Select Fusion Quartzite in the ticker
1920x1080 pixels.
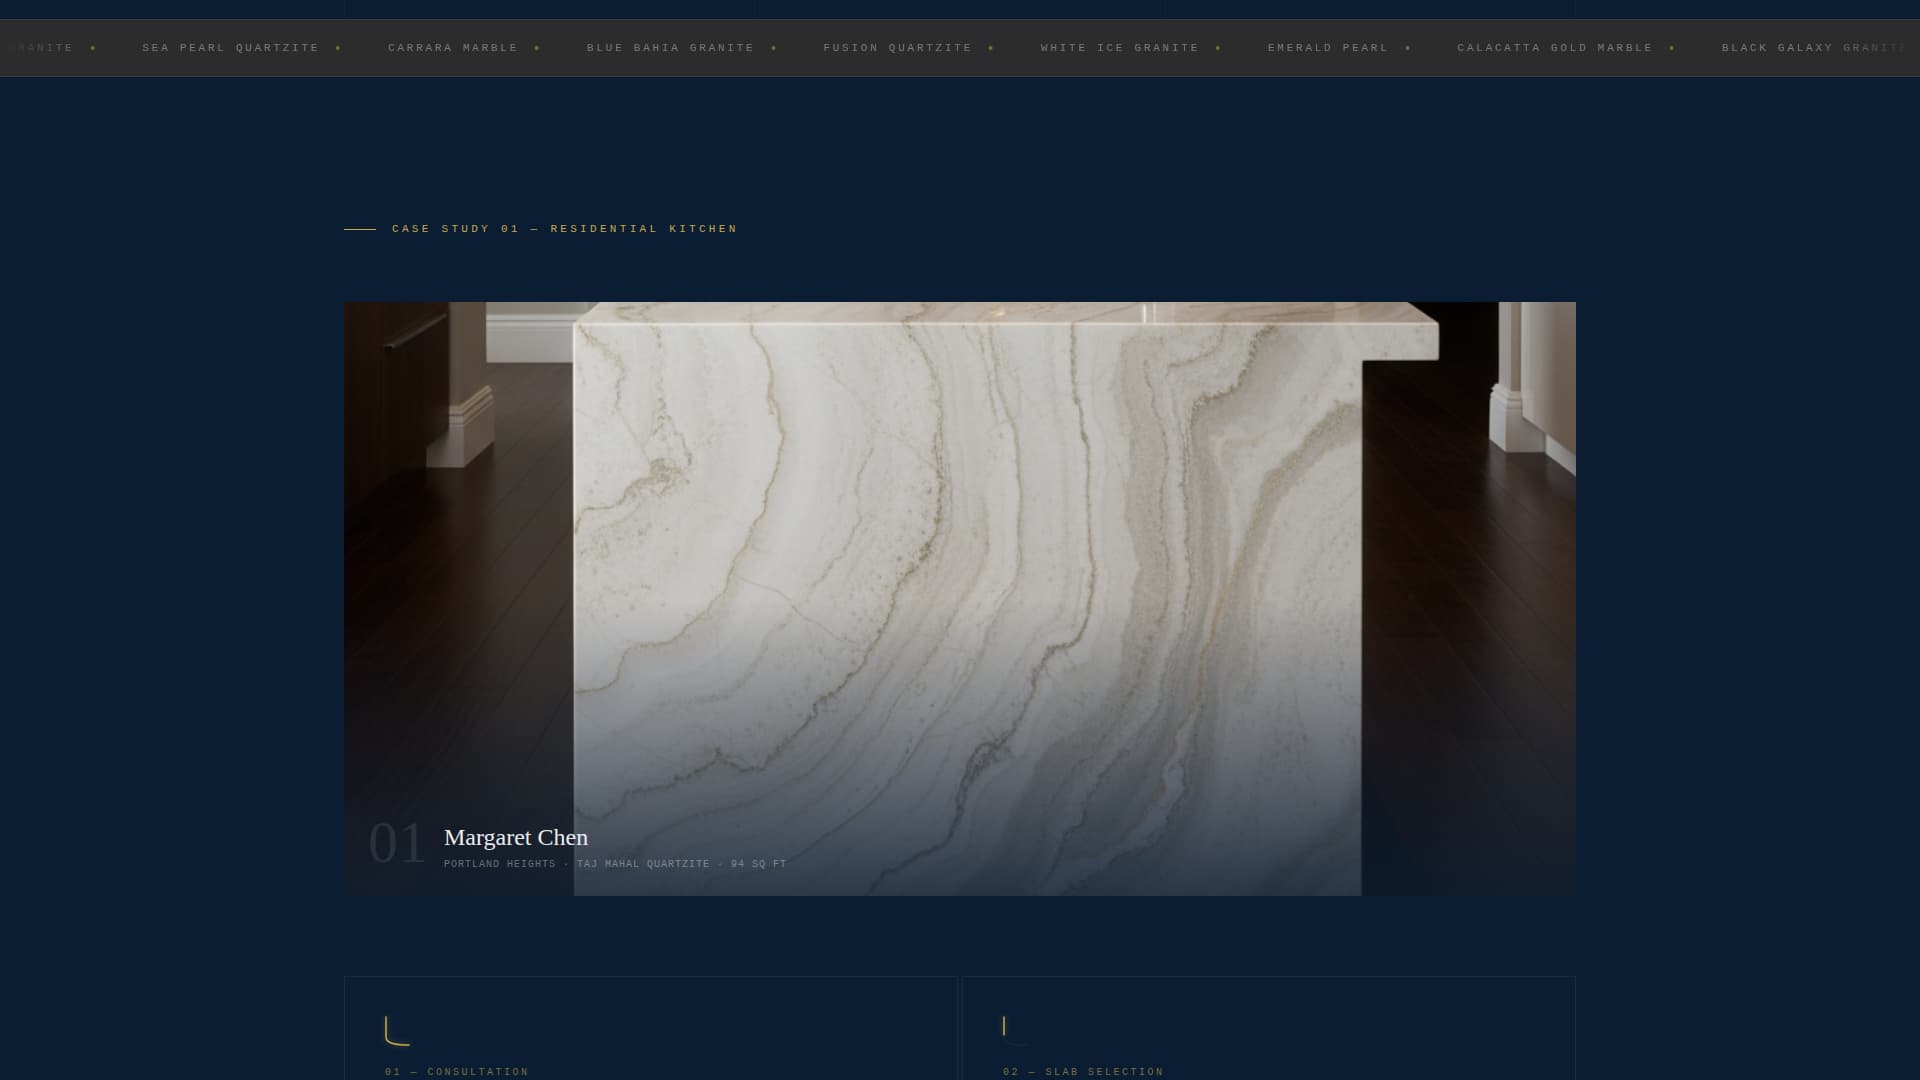click(897, 48)
